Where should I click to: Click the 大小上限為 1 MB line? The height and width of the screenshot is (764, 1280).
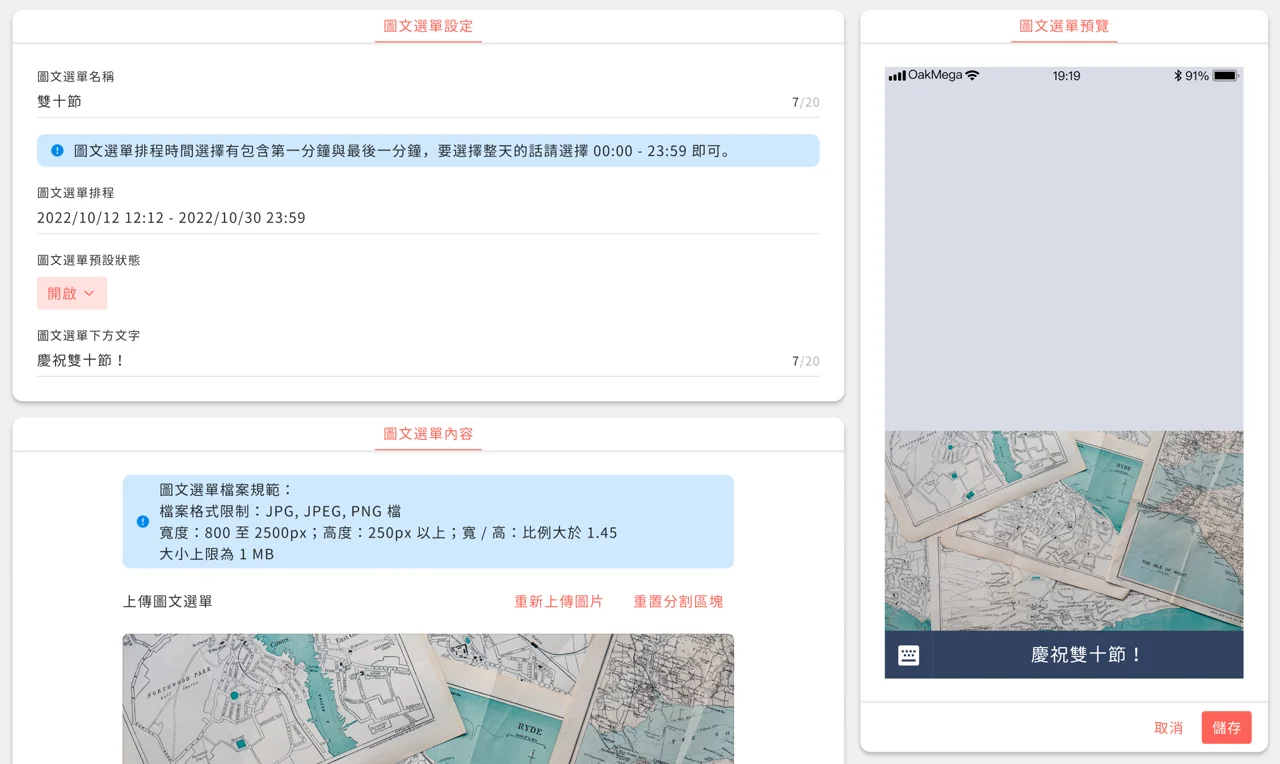point(217,554)
